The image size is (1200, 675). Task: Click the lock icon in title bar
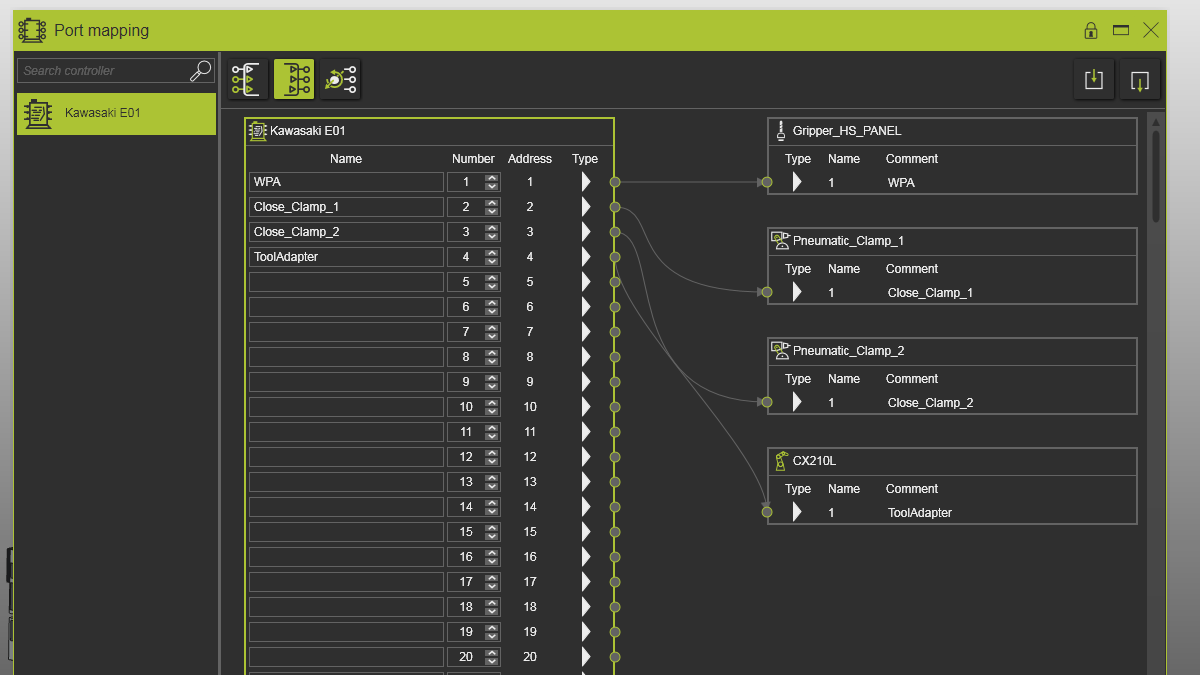[x=1091, y=30]
